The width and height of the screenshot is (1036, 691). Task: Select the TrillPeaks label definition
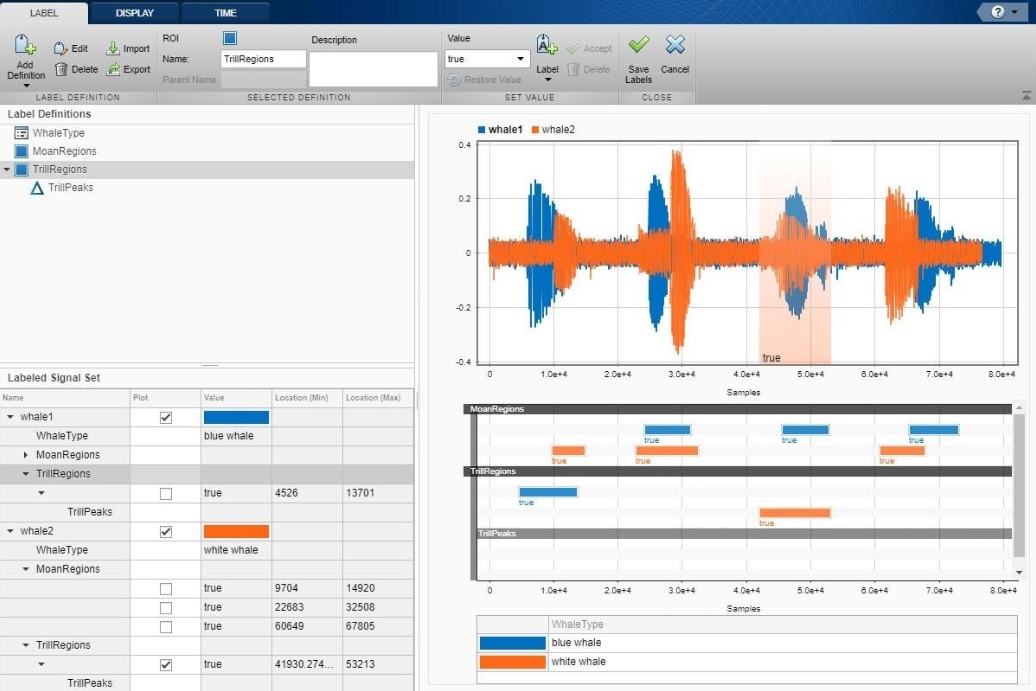pyautogui.click(x=70, y=187)
